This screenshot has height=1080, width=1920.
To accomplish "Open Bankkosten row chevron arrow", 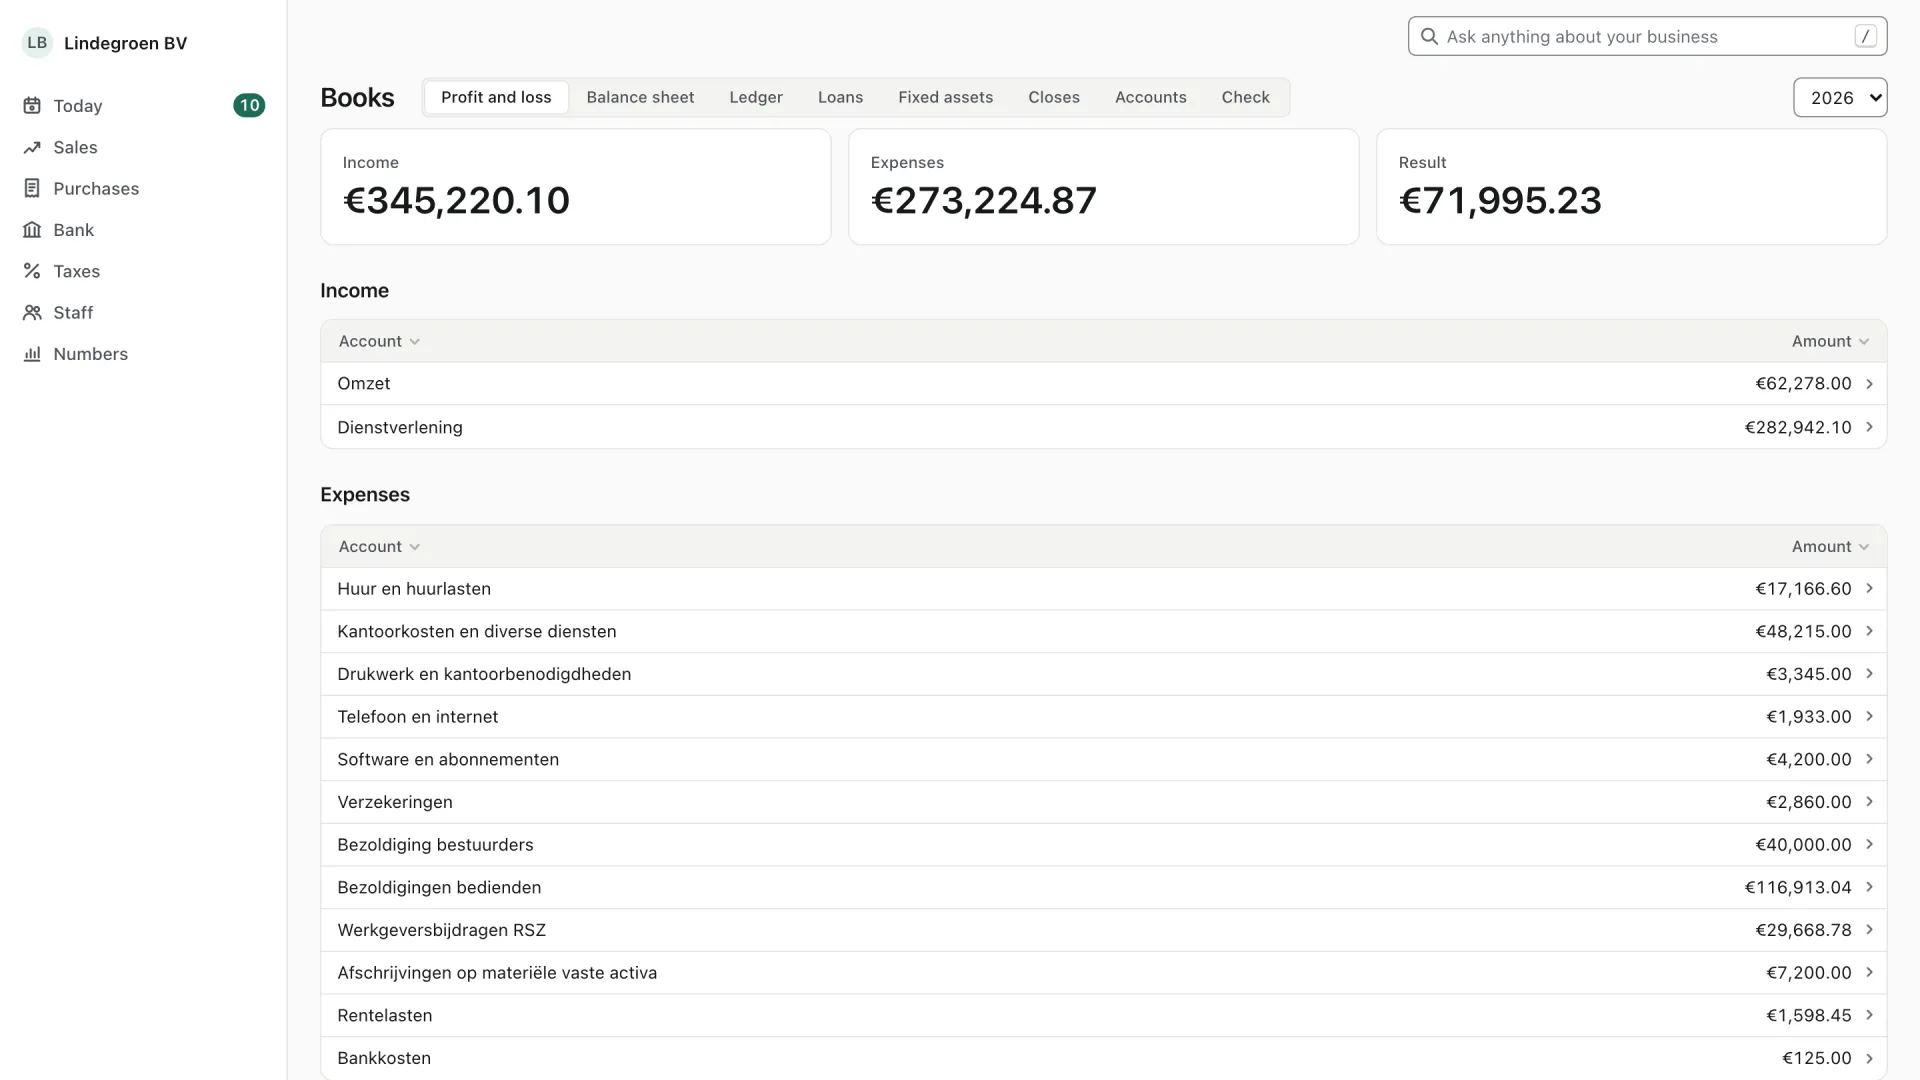I will tap(1869, 1058).
